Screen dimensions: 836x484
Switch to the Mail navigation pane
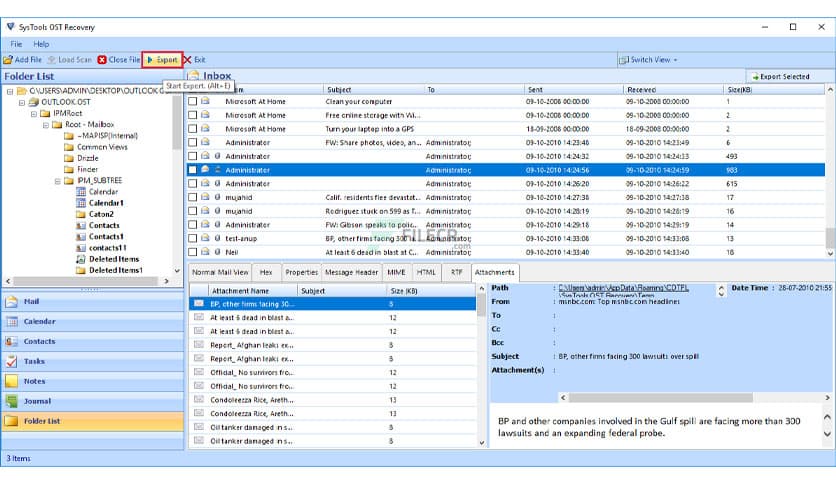tap(92, 302)
